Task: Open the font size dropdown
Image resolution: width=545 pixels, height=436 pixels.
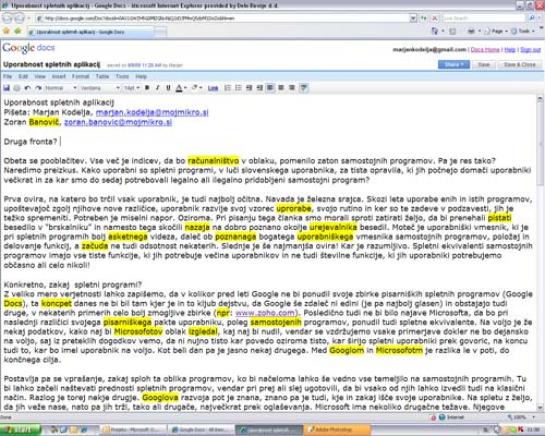Action: pos(132,88)
